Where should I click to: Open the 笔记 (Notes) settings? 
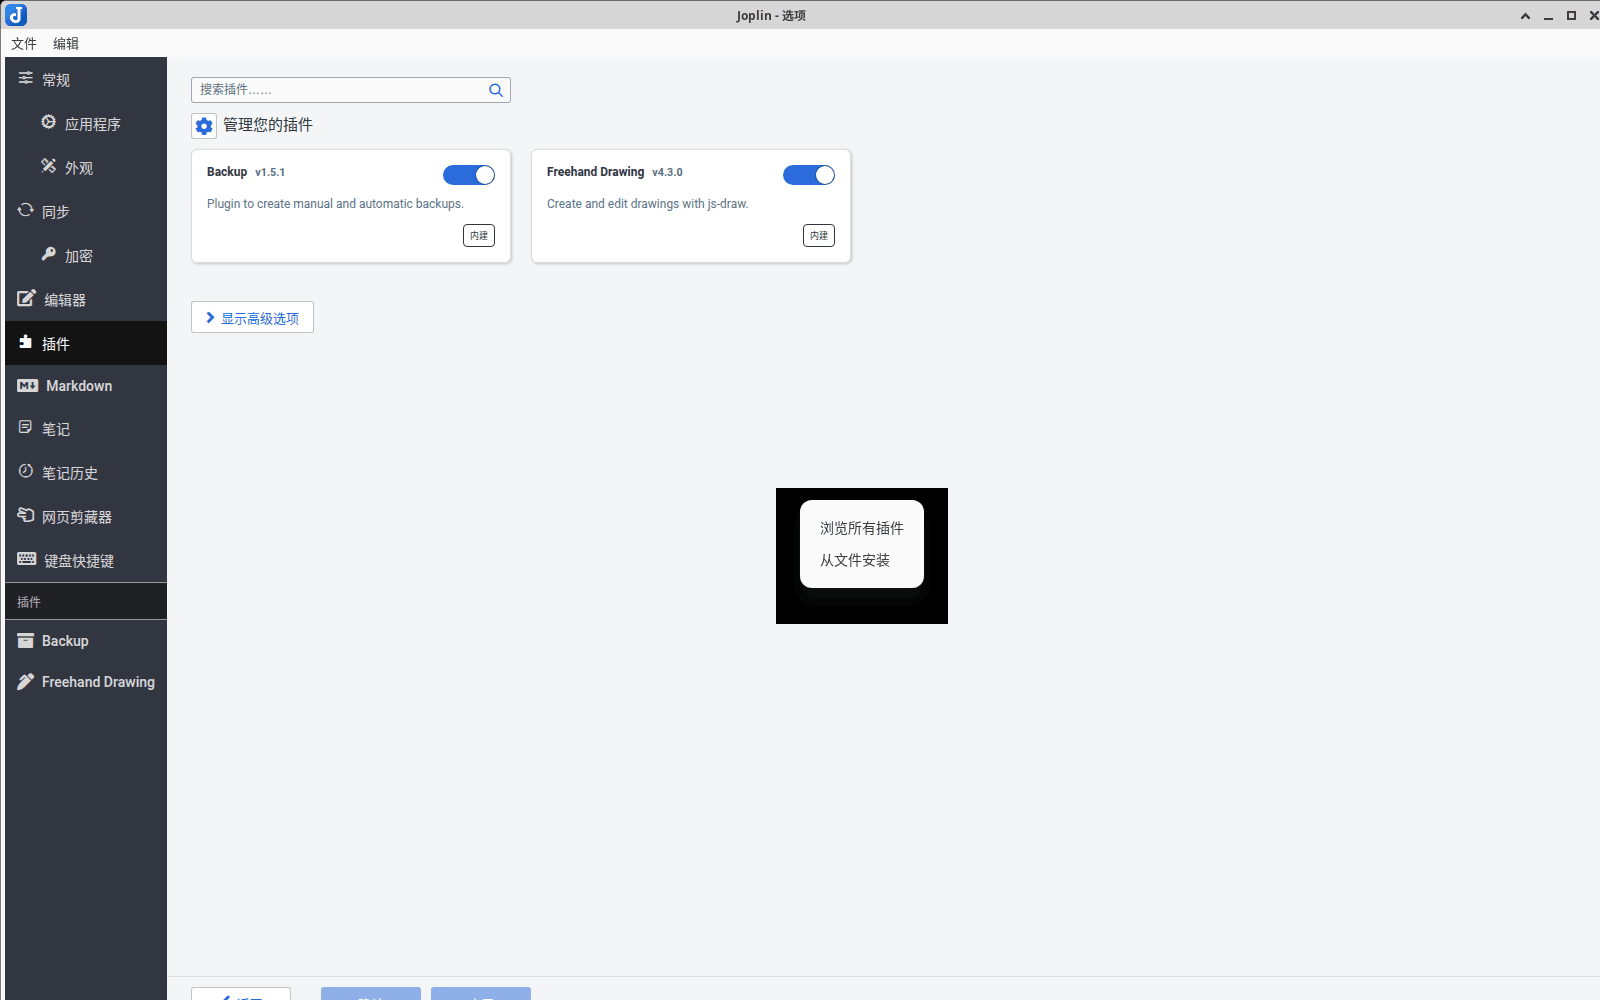pyautogui.click(x=86, y=429)
